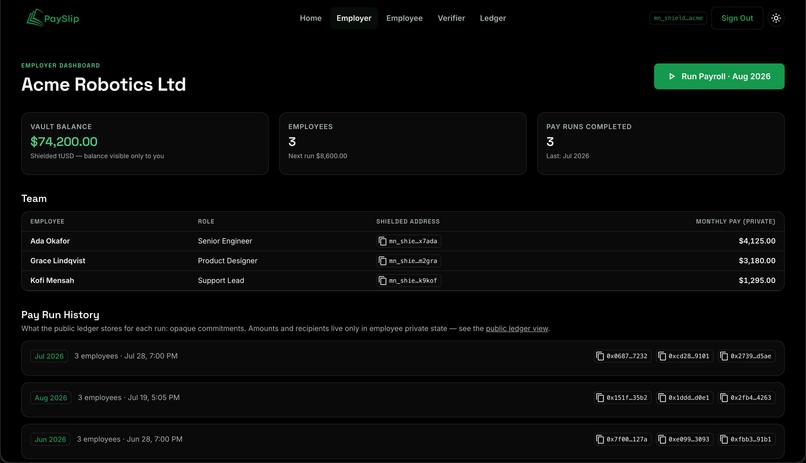This screenshot has width=806, height=463.
Task: Toggle the light/dark theme sun icon
Action: coord(776,18)
